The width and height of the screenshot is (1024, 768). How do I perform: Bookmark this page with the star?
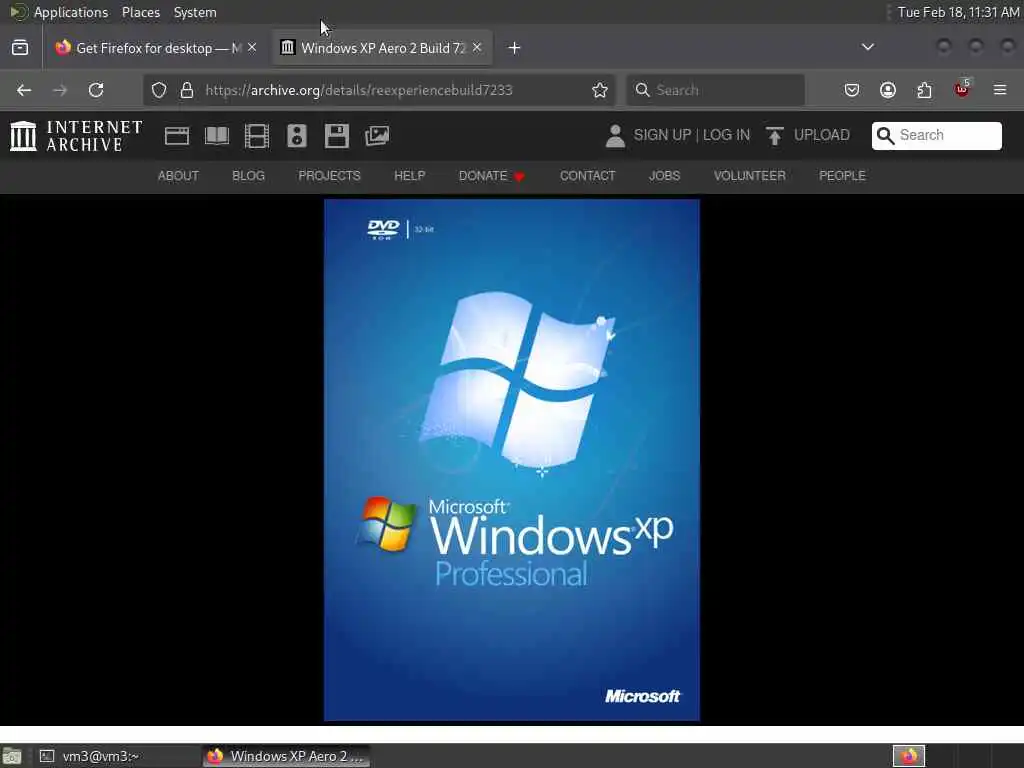(600, 90)
